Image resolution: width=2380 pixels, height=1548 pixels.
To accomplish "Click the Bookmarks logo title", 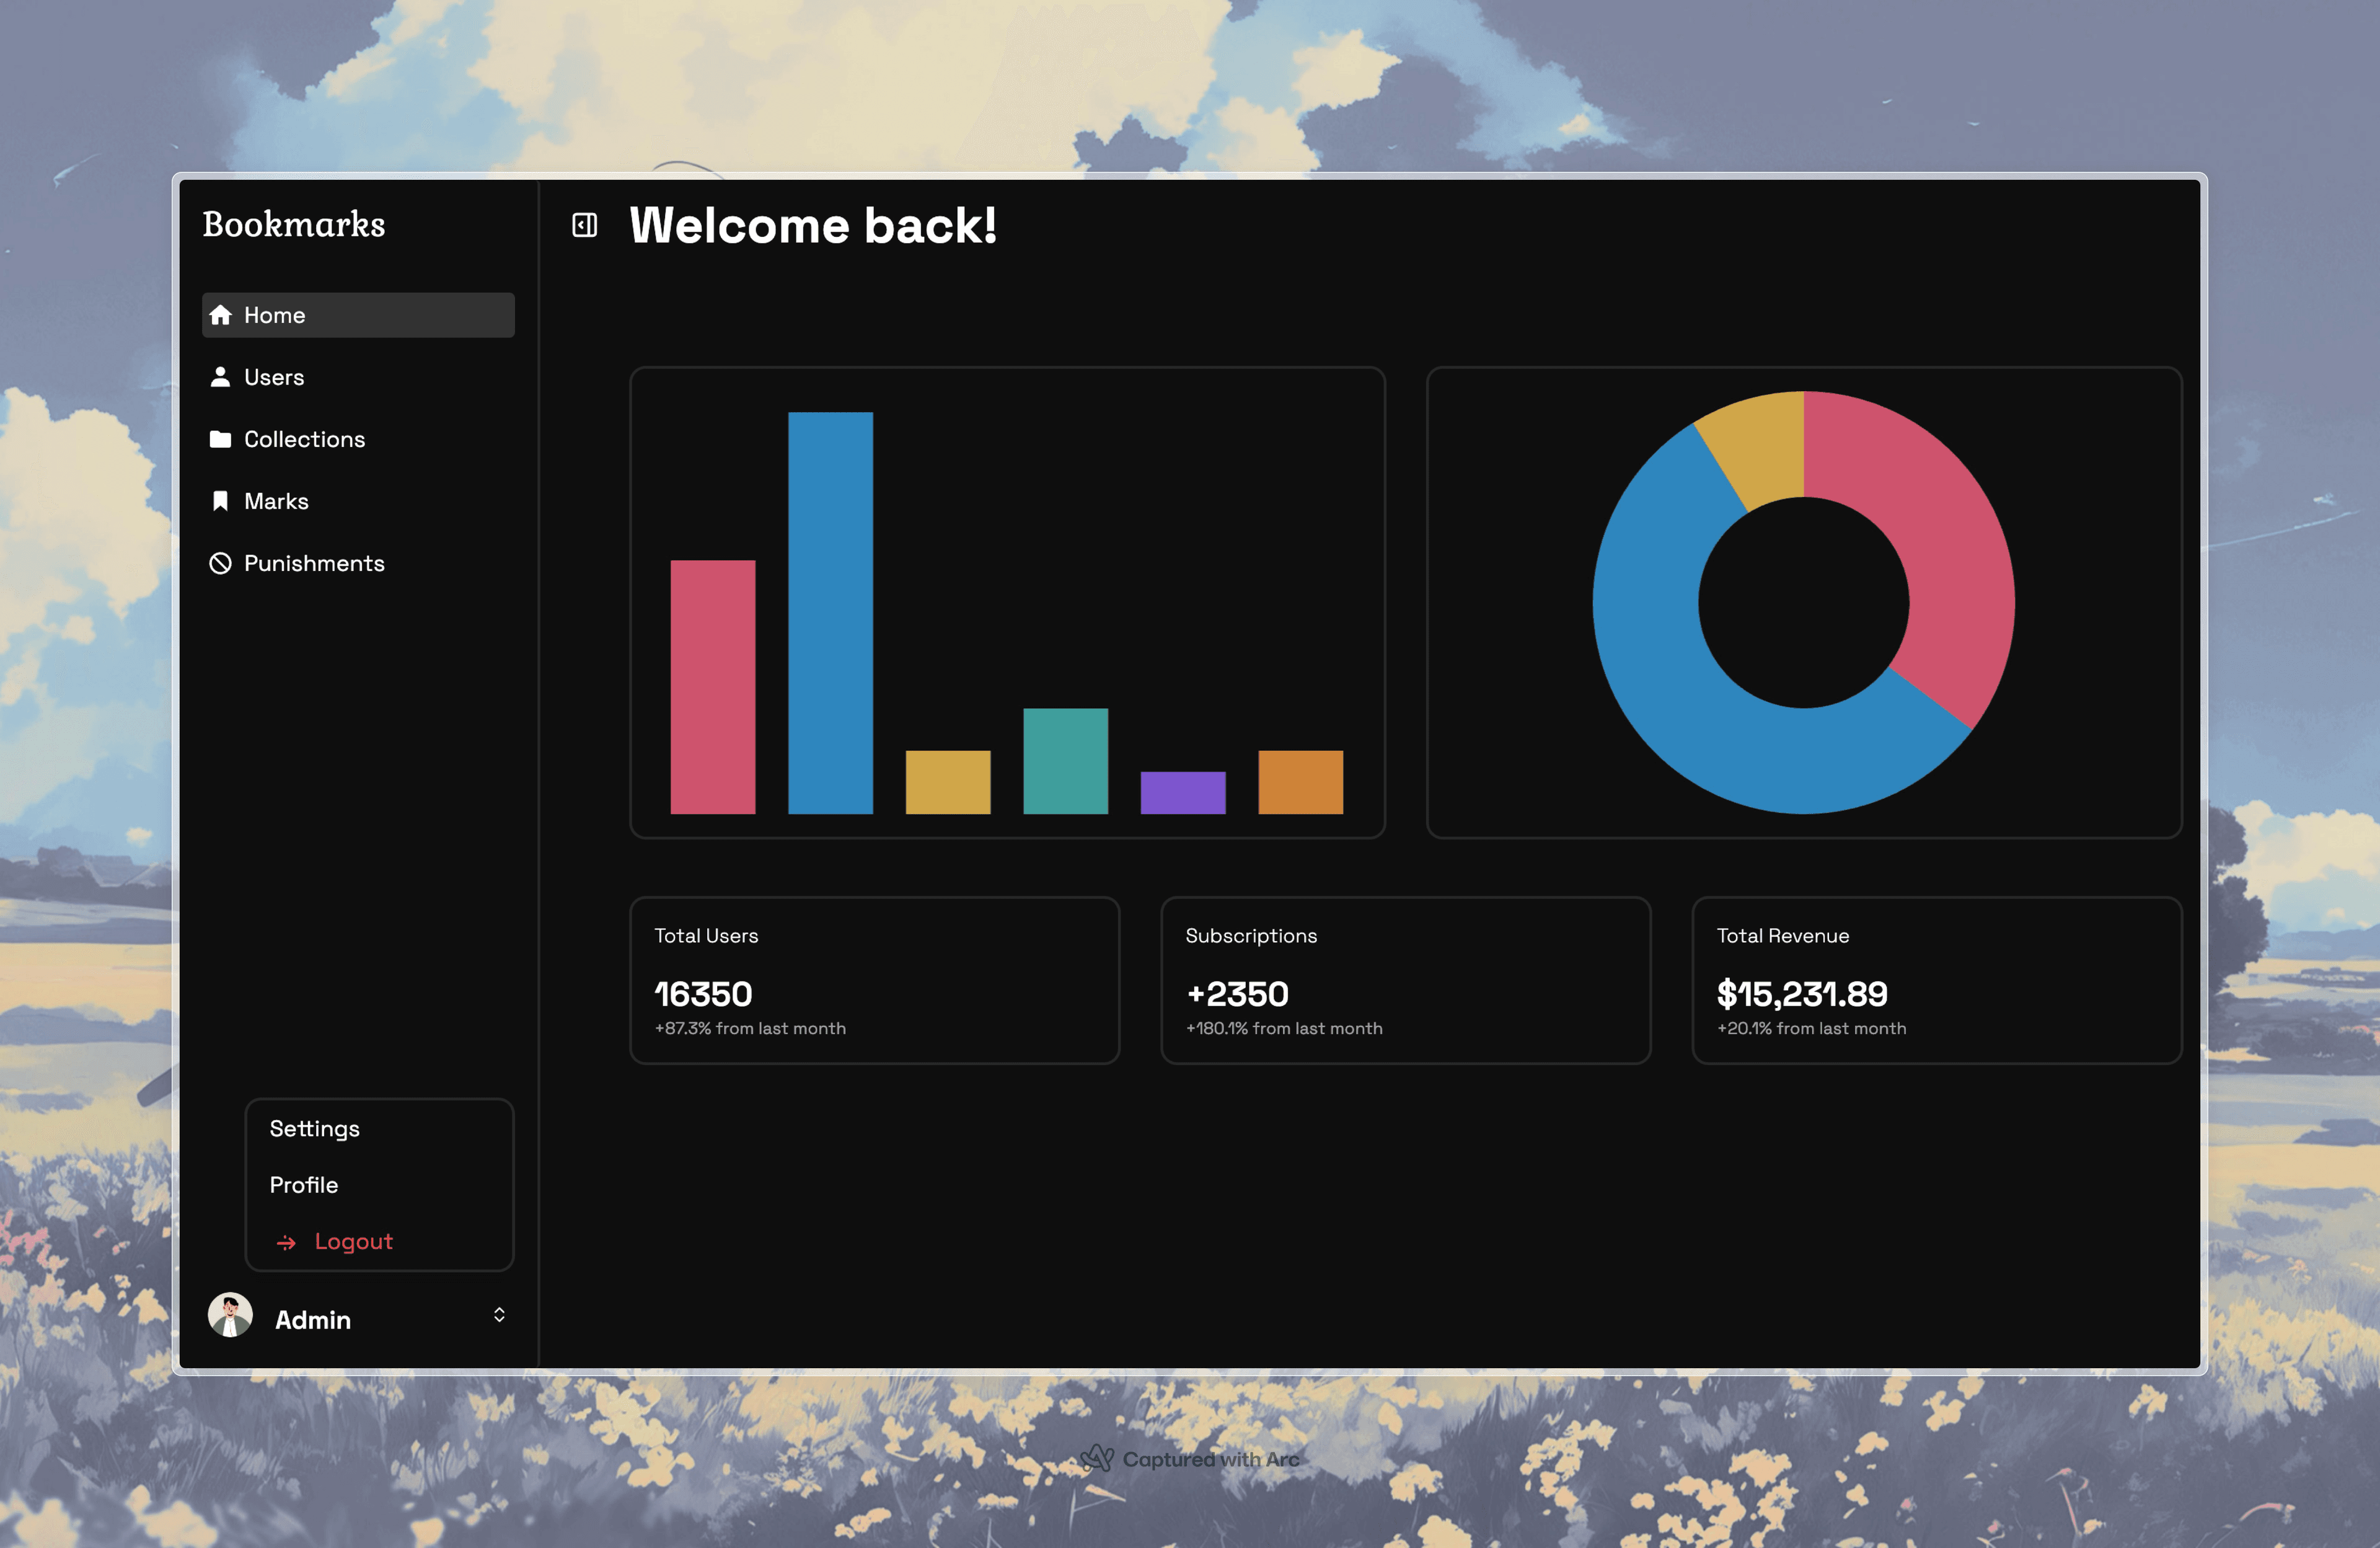I will [294, 224].
